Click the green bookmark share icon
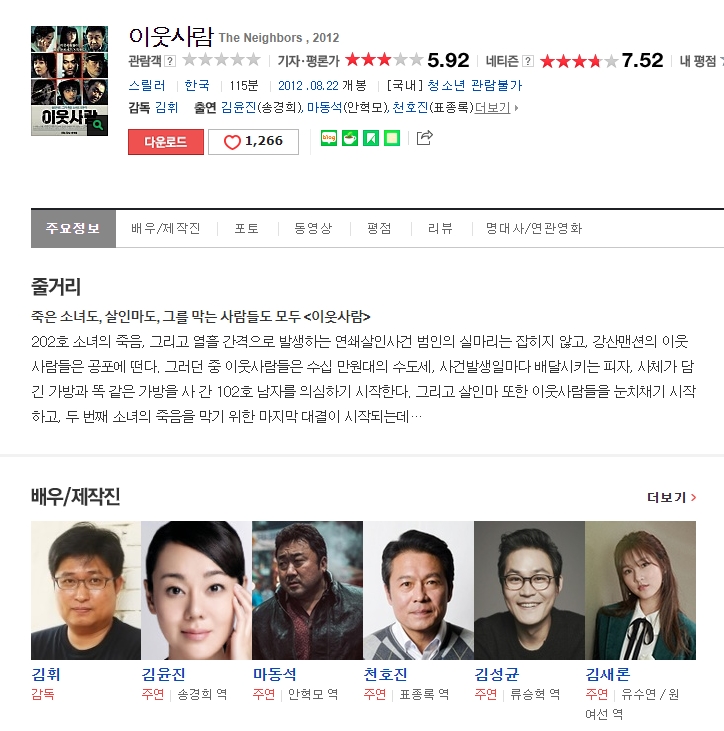 pyautogui.click(x=371, y=138)
